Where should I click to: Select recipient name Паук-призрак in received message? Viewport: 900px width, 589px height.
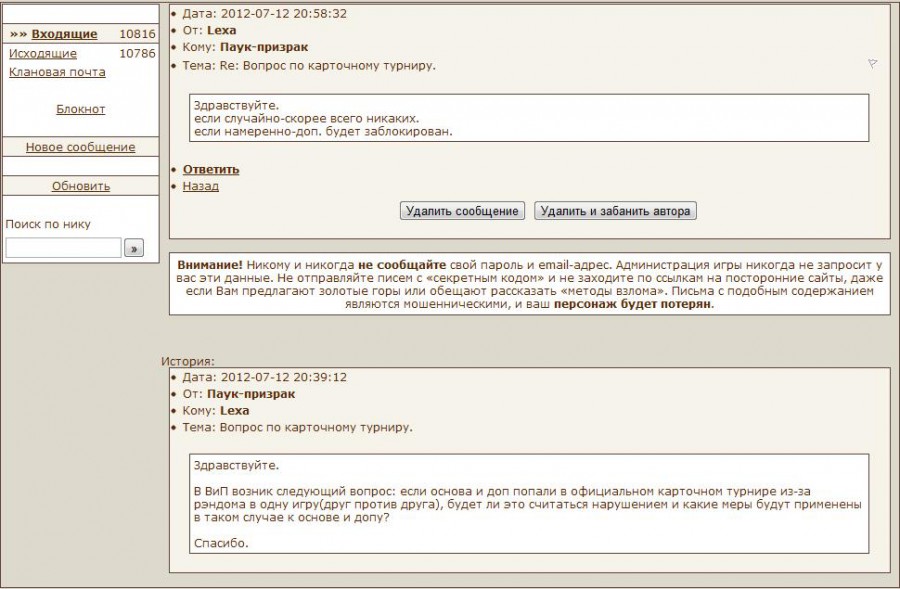(x=264, y=47)
